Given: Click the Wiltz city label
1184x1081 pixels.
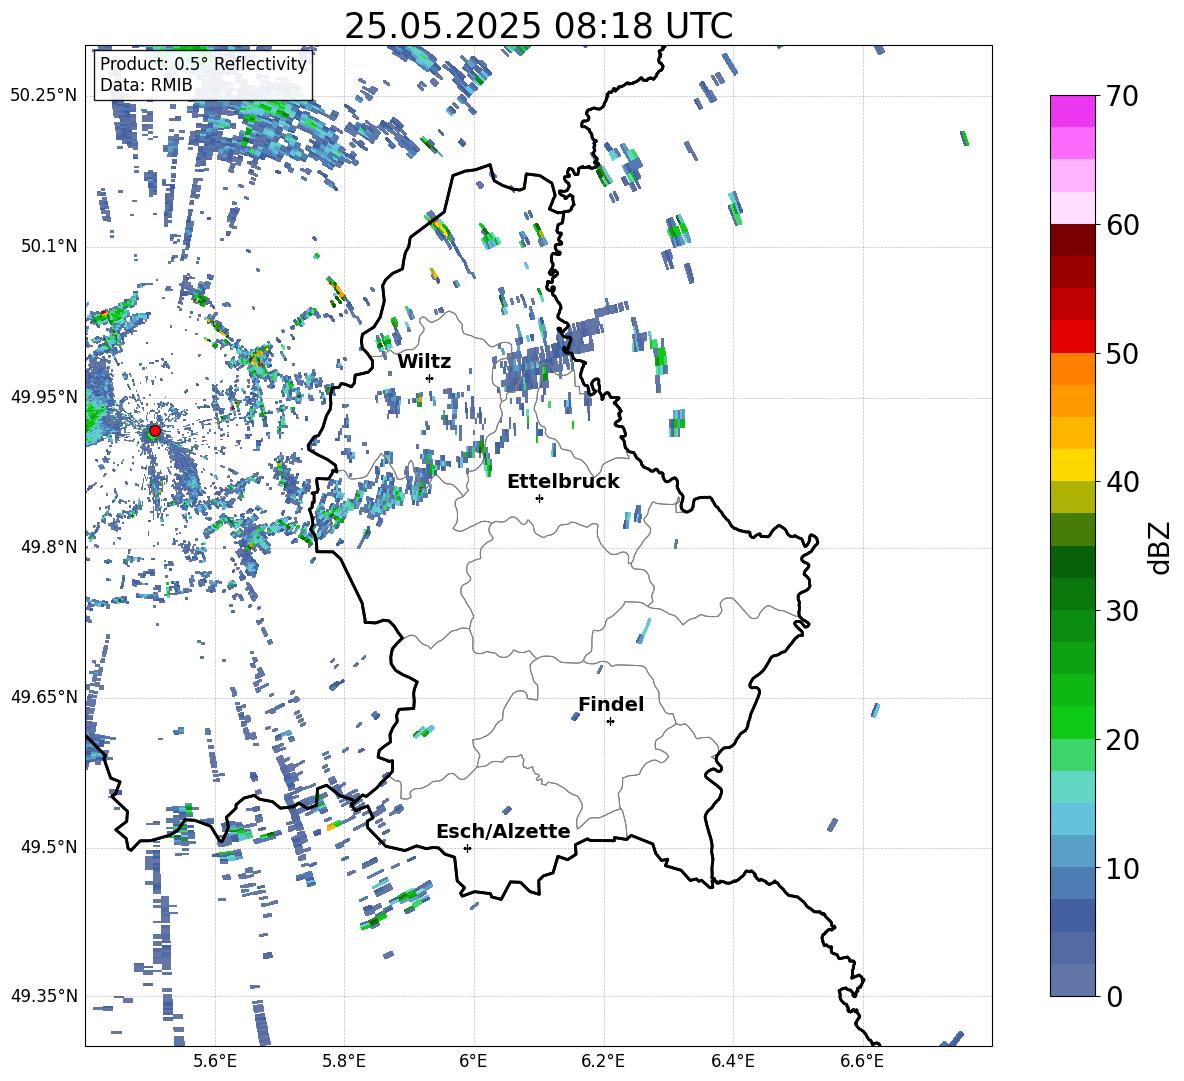Looking at the screenshot, I should point(424,362).
